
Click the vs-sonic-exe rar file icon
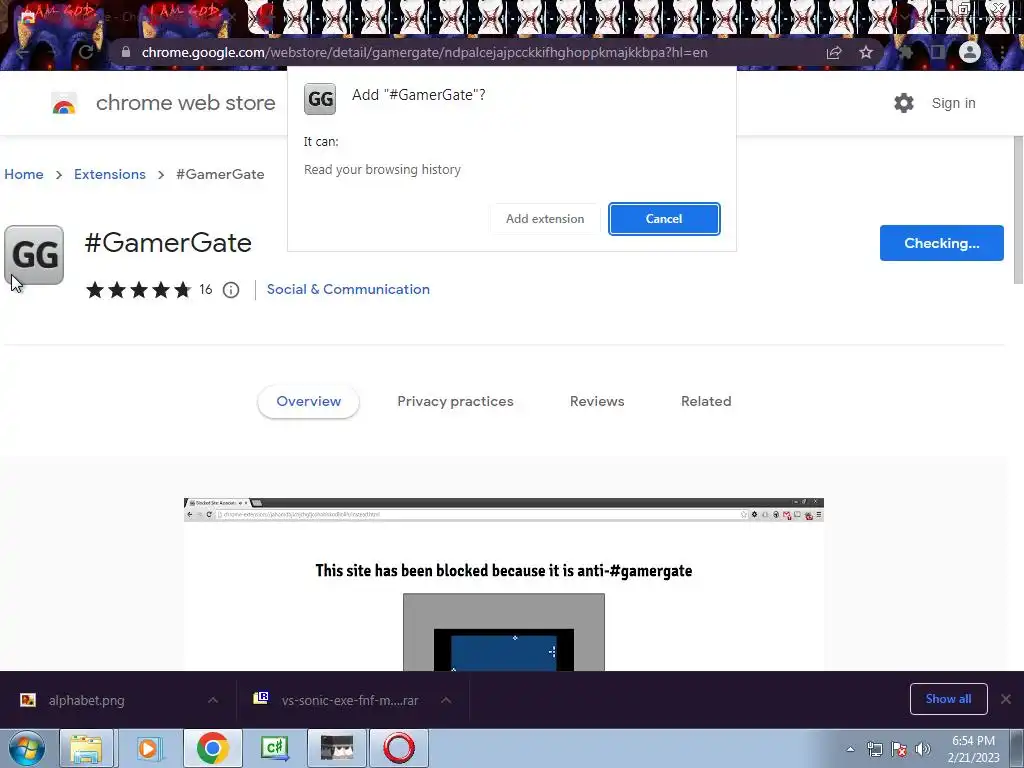pos(261,699)
